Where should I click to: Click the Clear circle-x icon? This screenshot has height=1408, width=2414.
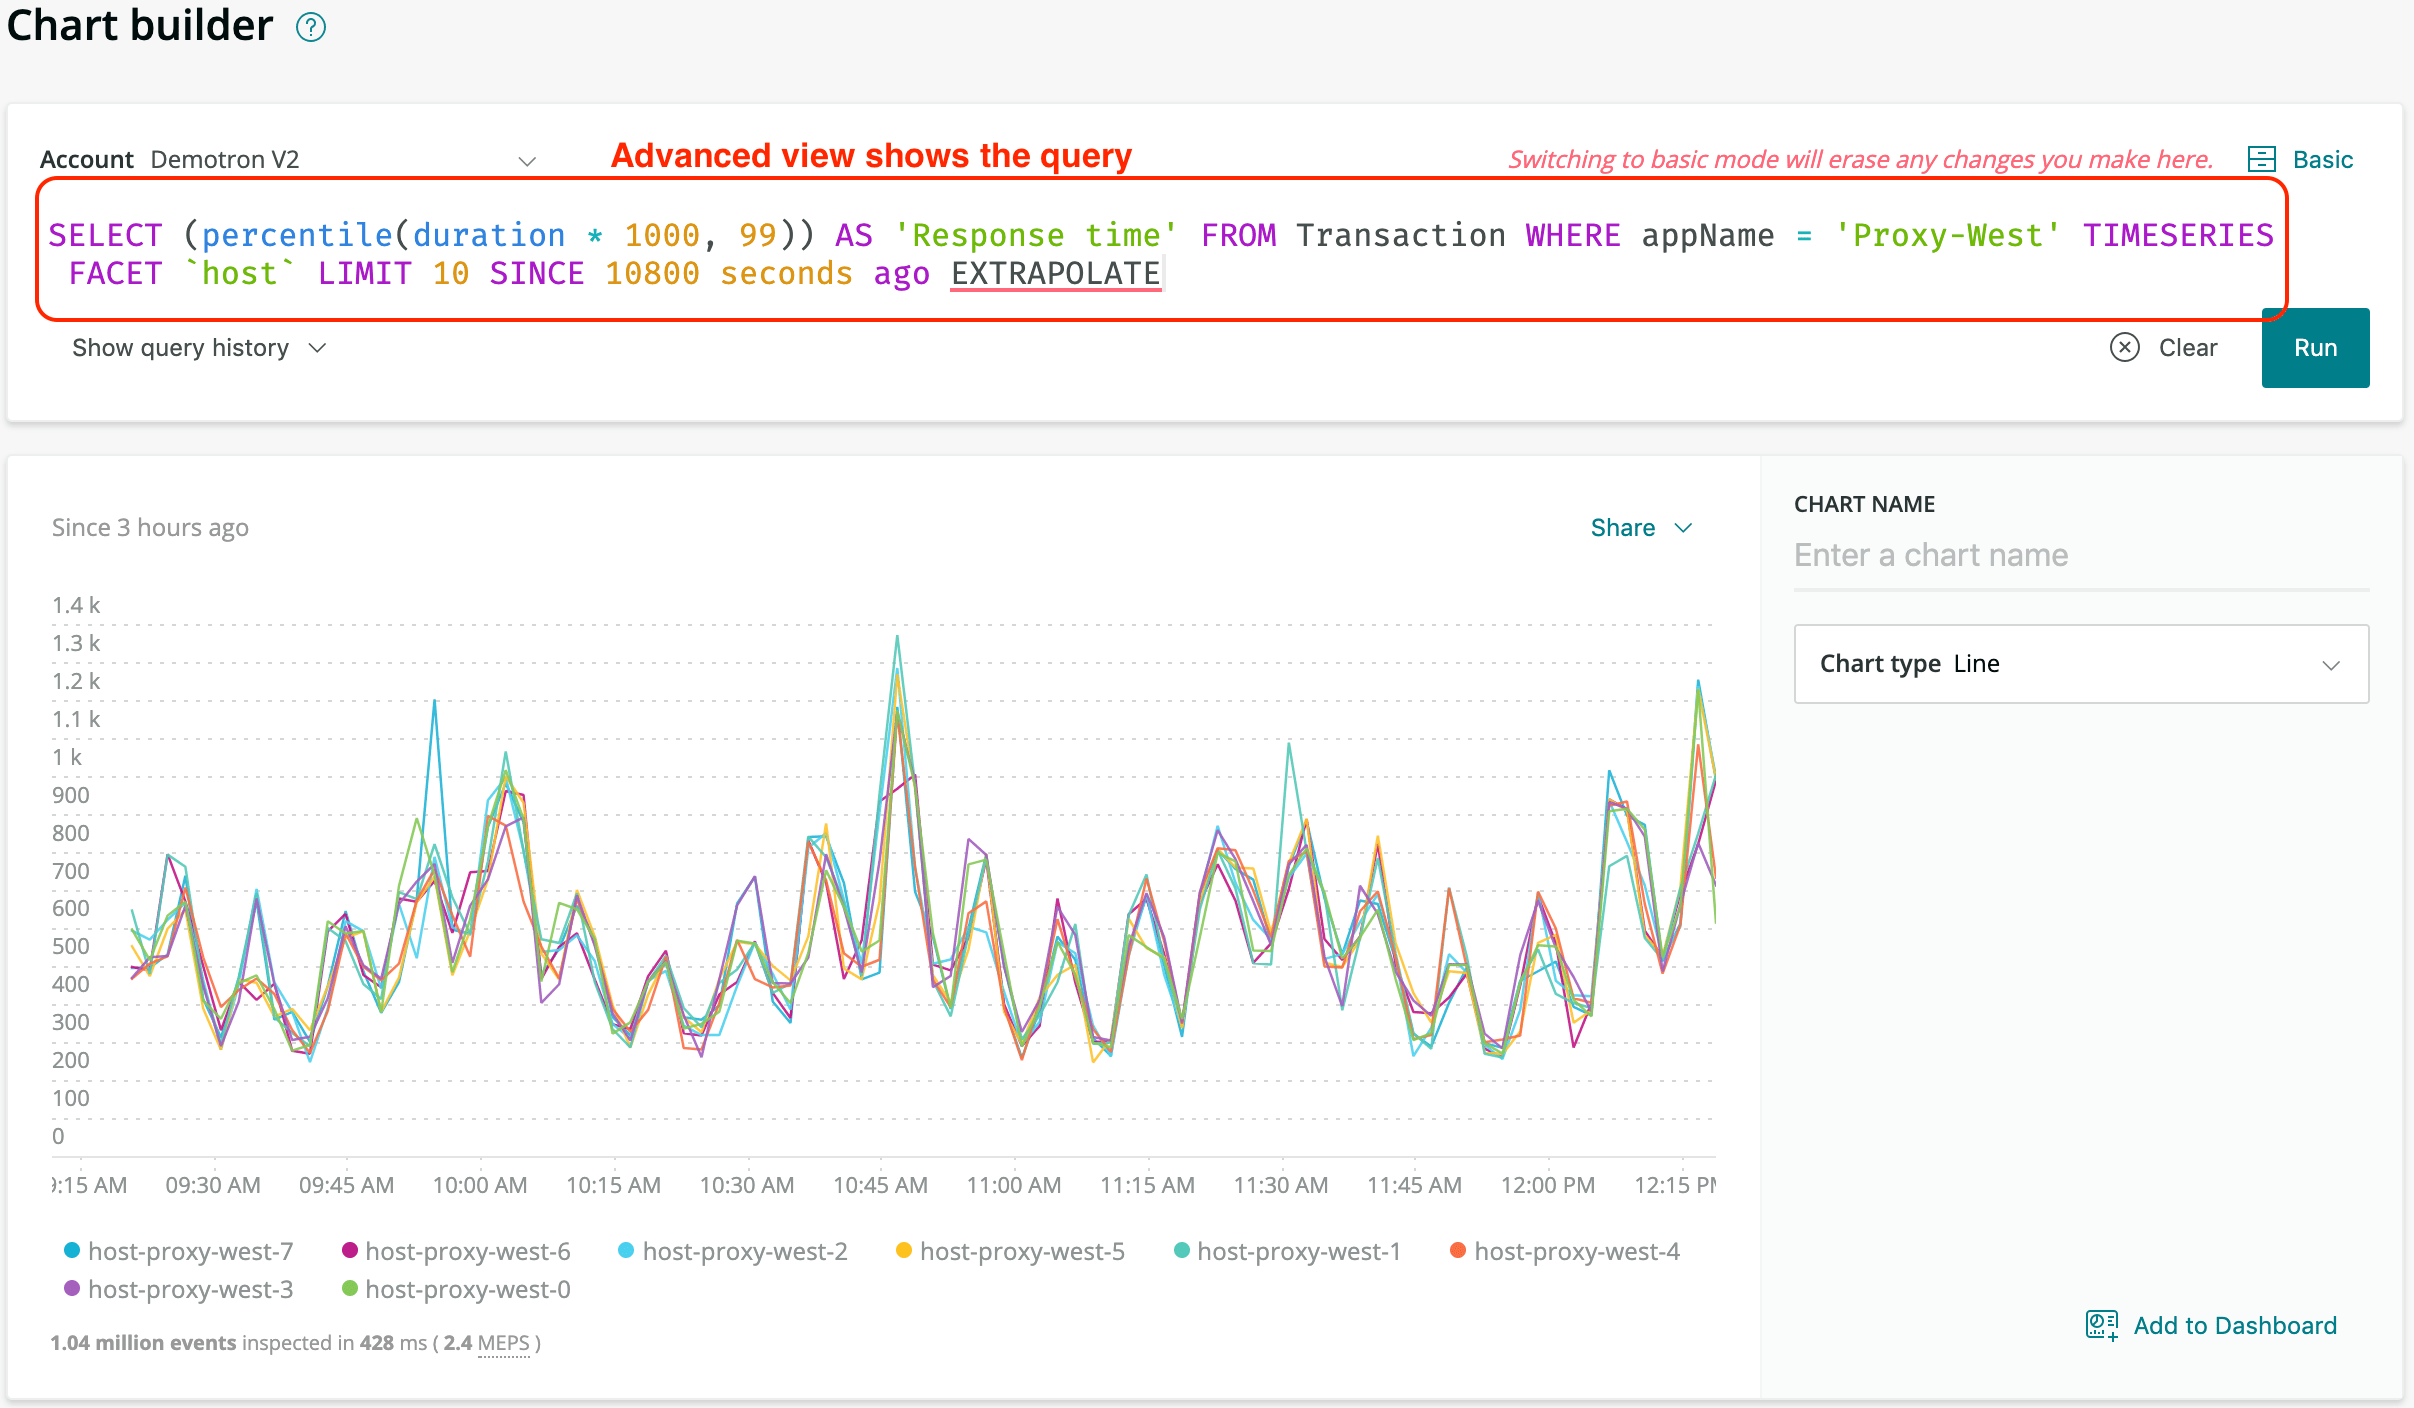tap(2124, 347)
